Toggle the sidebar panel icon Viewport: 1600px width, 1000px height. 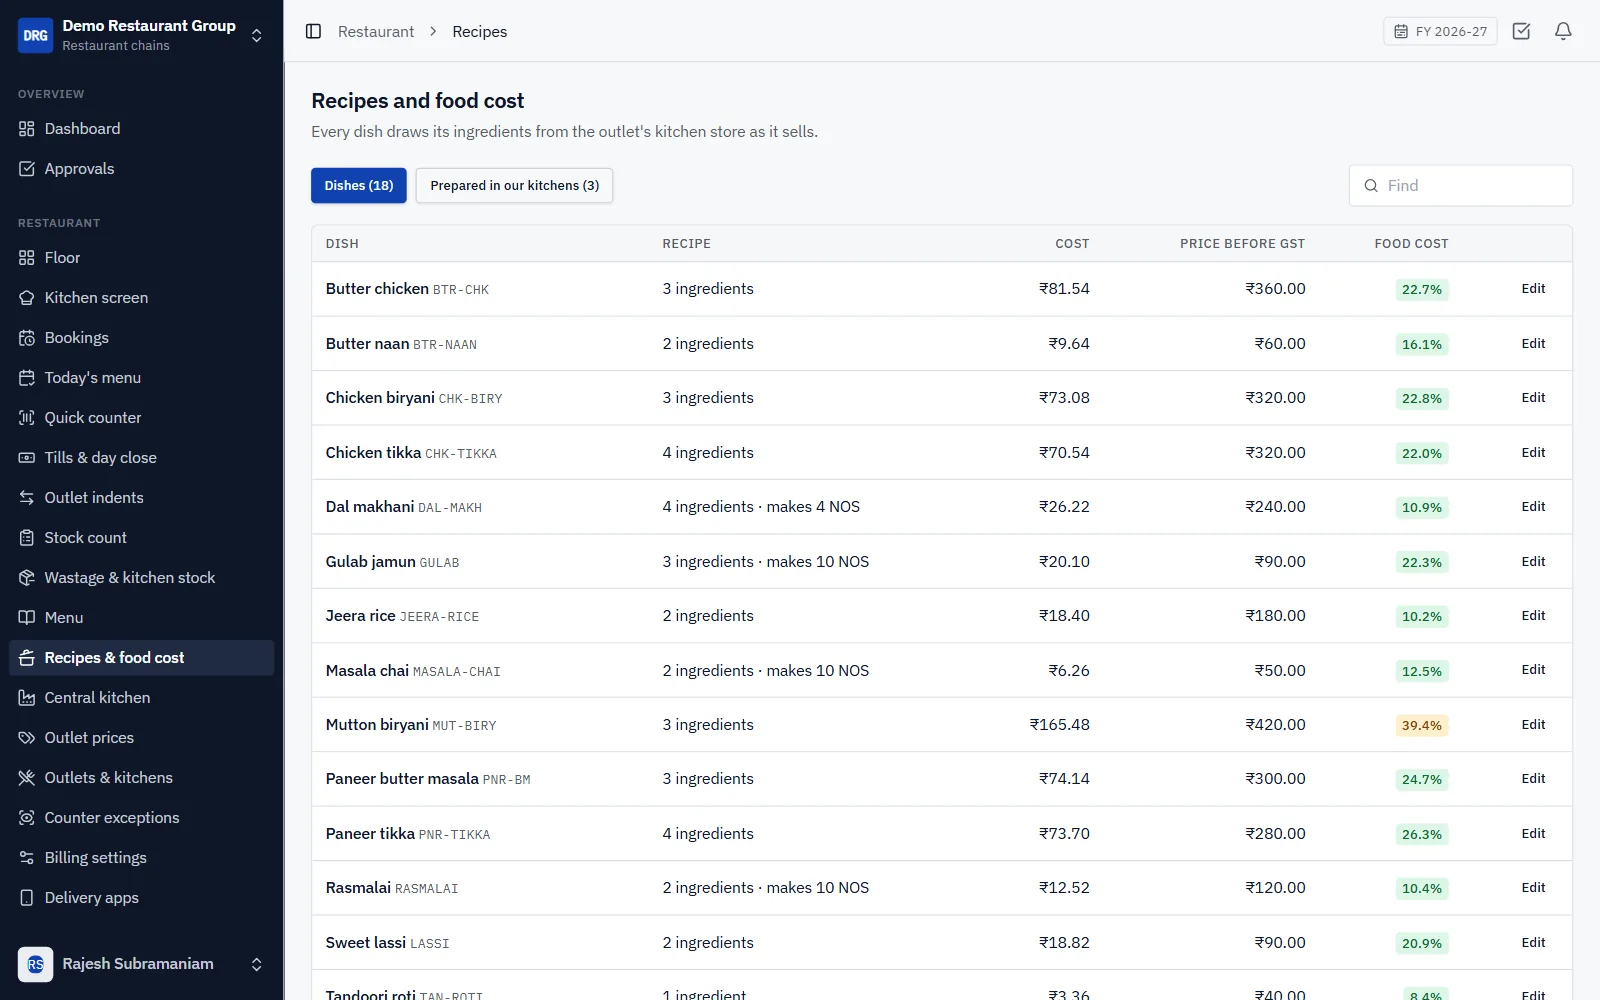click(313, 31)
